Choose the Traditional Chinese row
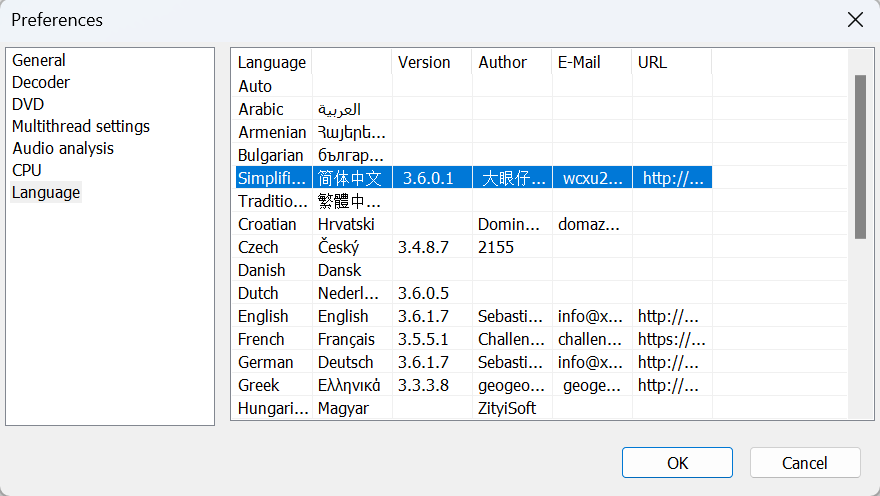The width and height of the screenshot is (880, 496). 473,201
